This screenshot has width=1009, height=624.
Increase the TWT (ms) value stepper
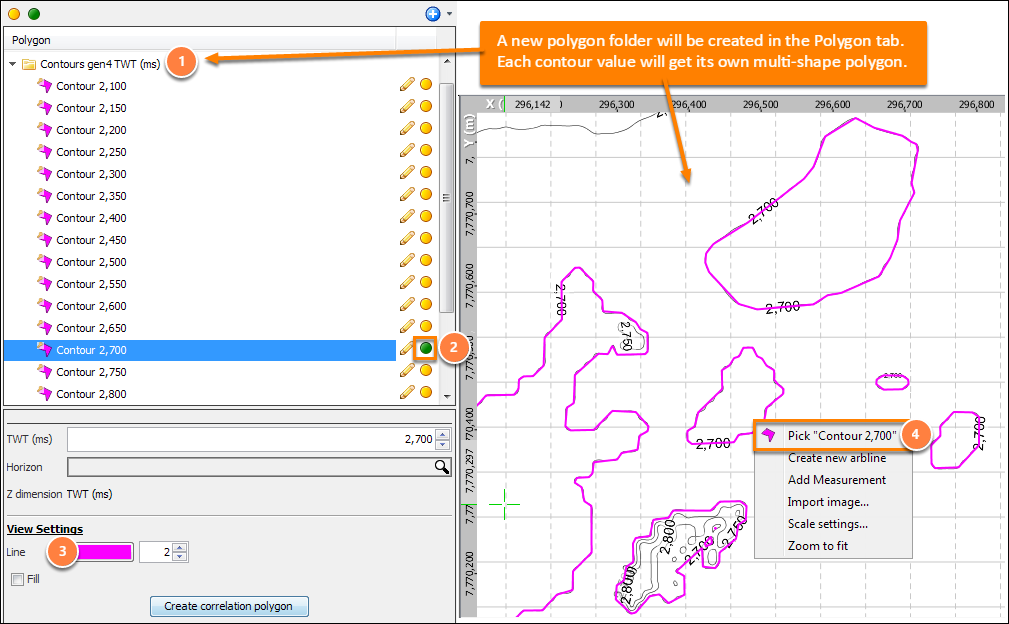tap(442, 434)
